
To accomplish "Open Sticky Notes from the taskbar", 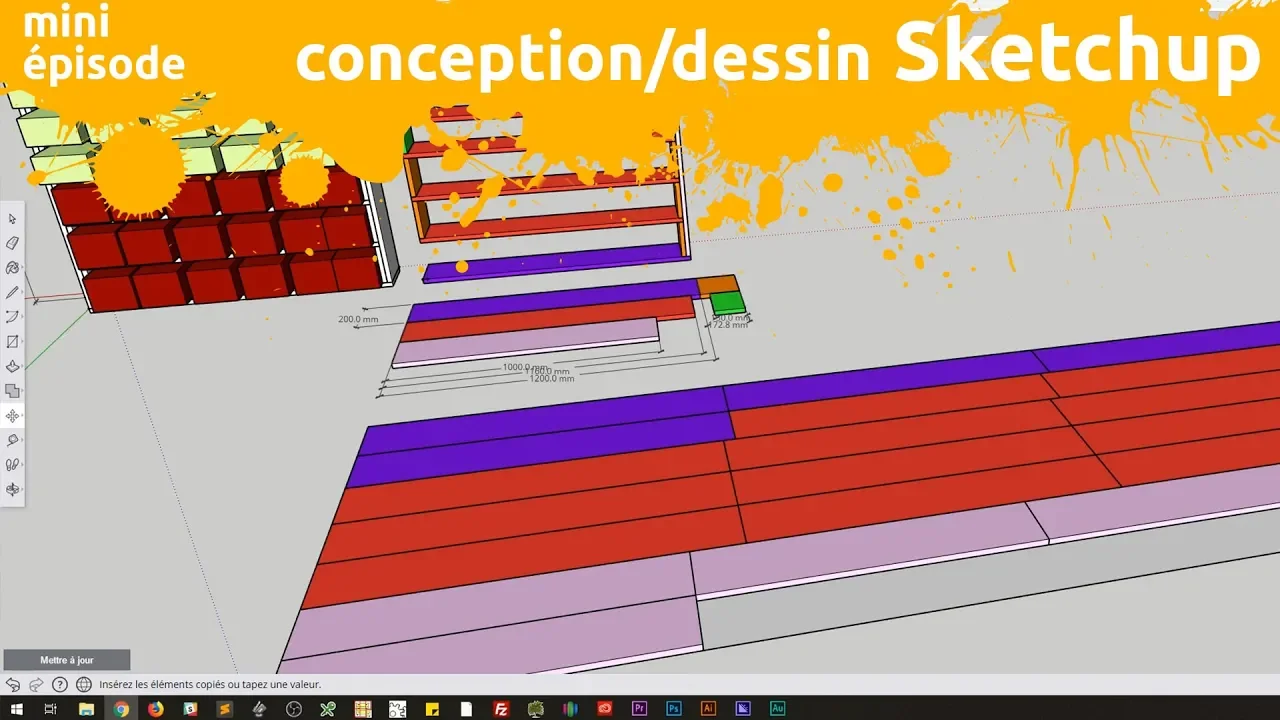I will pos(432,709).
